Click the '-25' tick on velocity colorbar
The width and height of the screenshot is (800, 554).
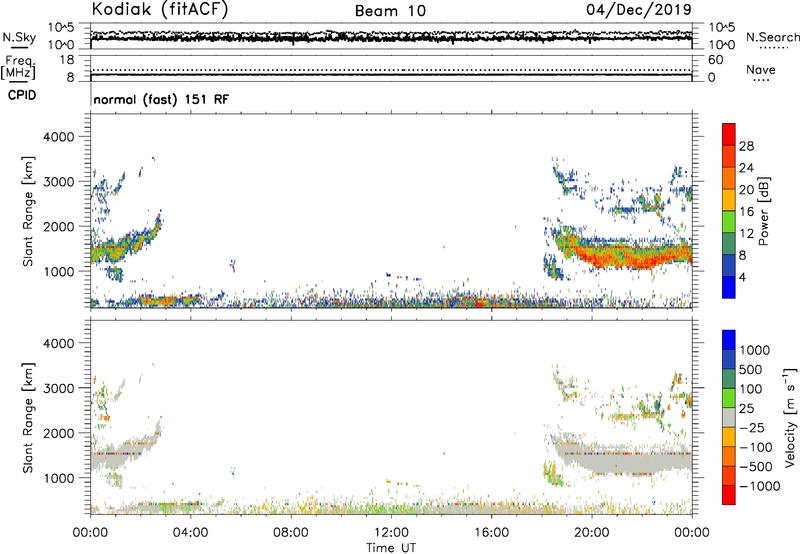coord(751,427)
